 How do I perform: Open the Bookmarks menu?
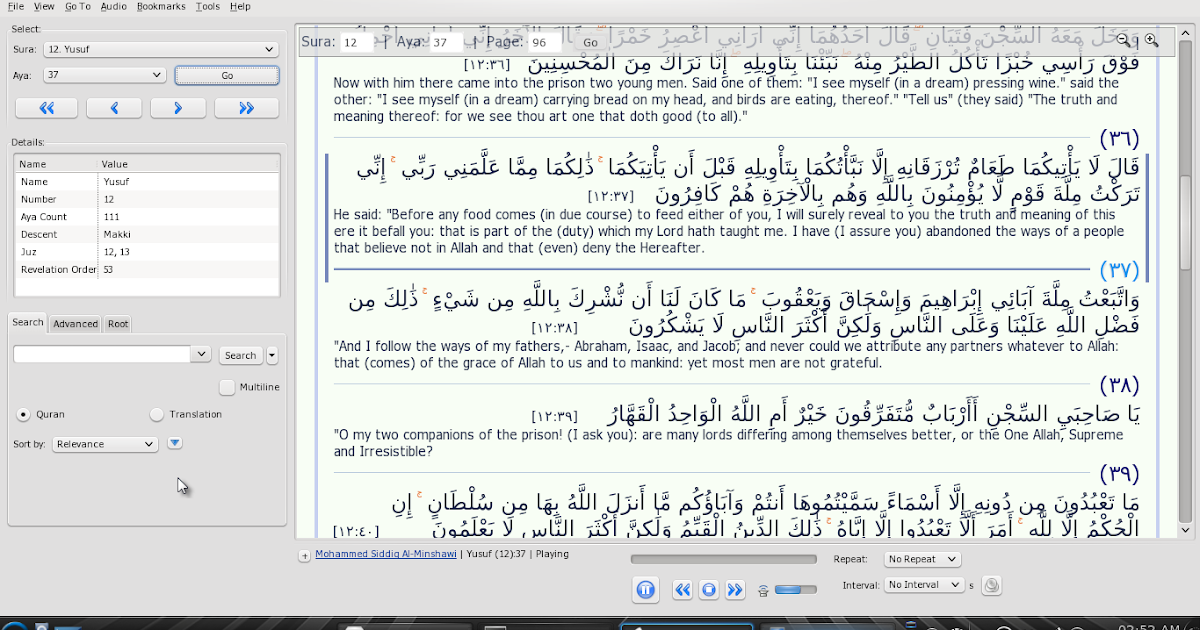[x=161, y=6]
